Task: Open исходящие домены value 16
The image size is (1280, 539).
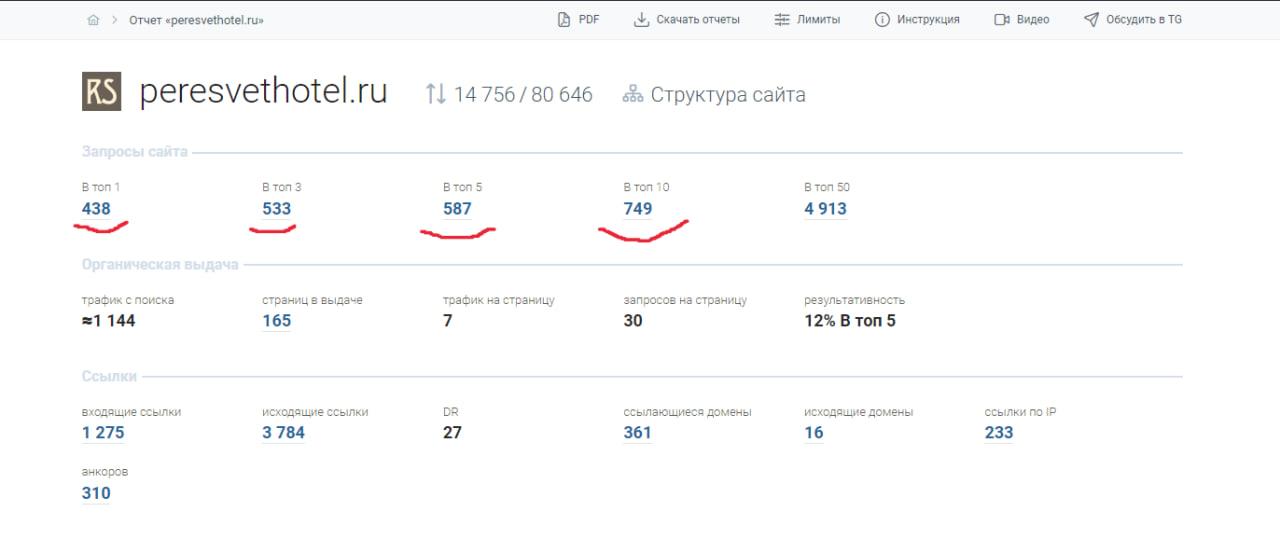Action: click(814, 433)
